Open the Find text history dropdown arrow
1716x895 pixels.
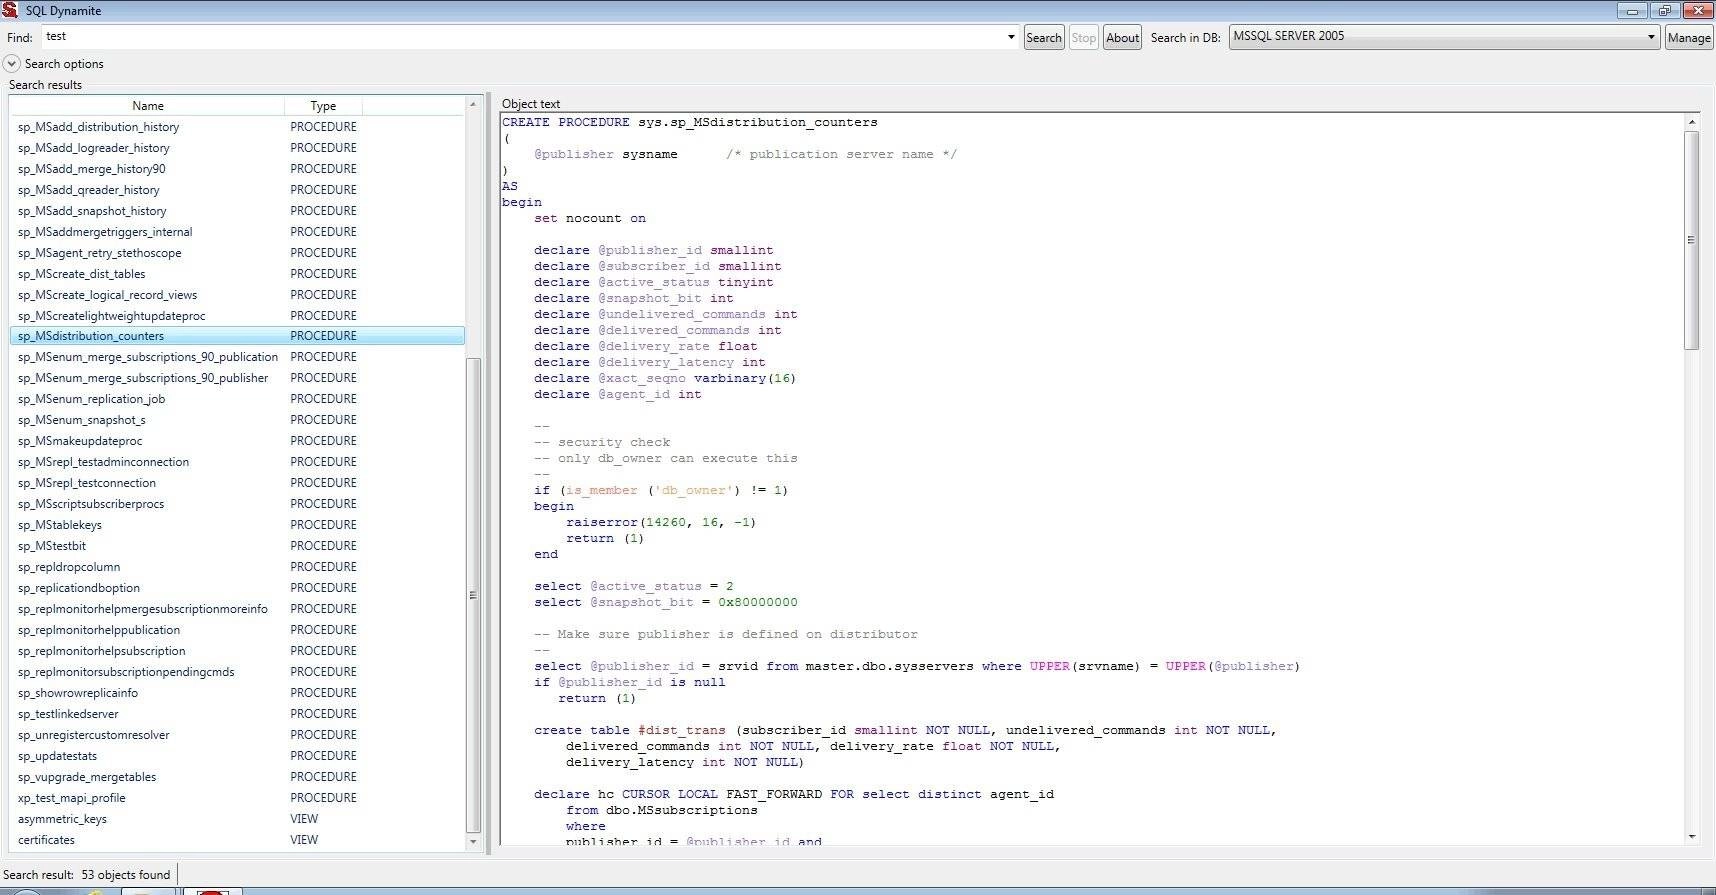(1011, 37)
